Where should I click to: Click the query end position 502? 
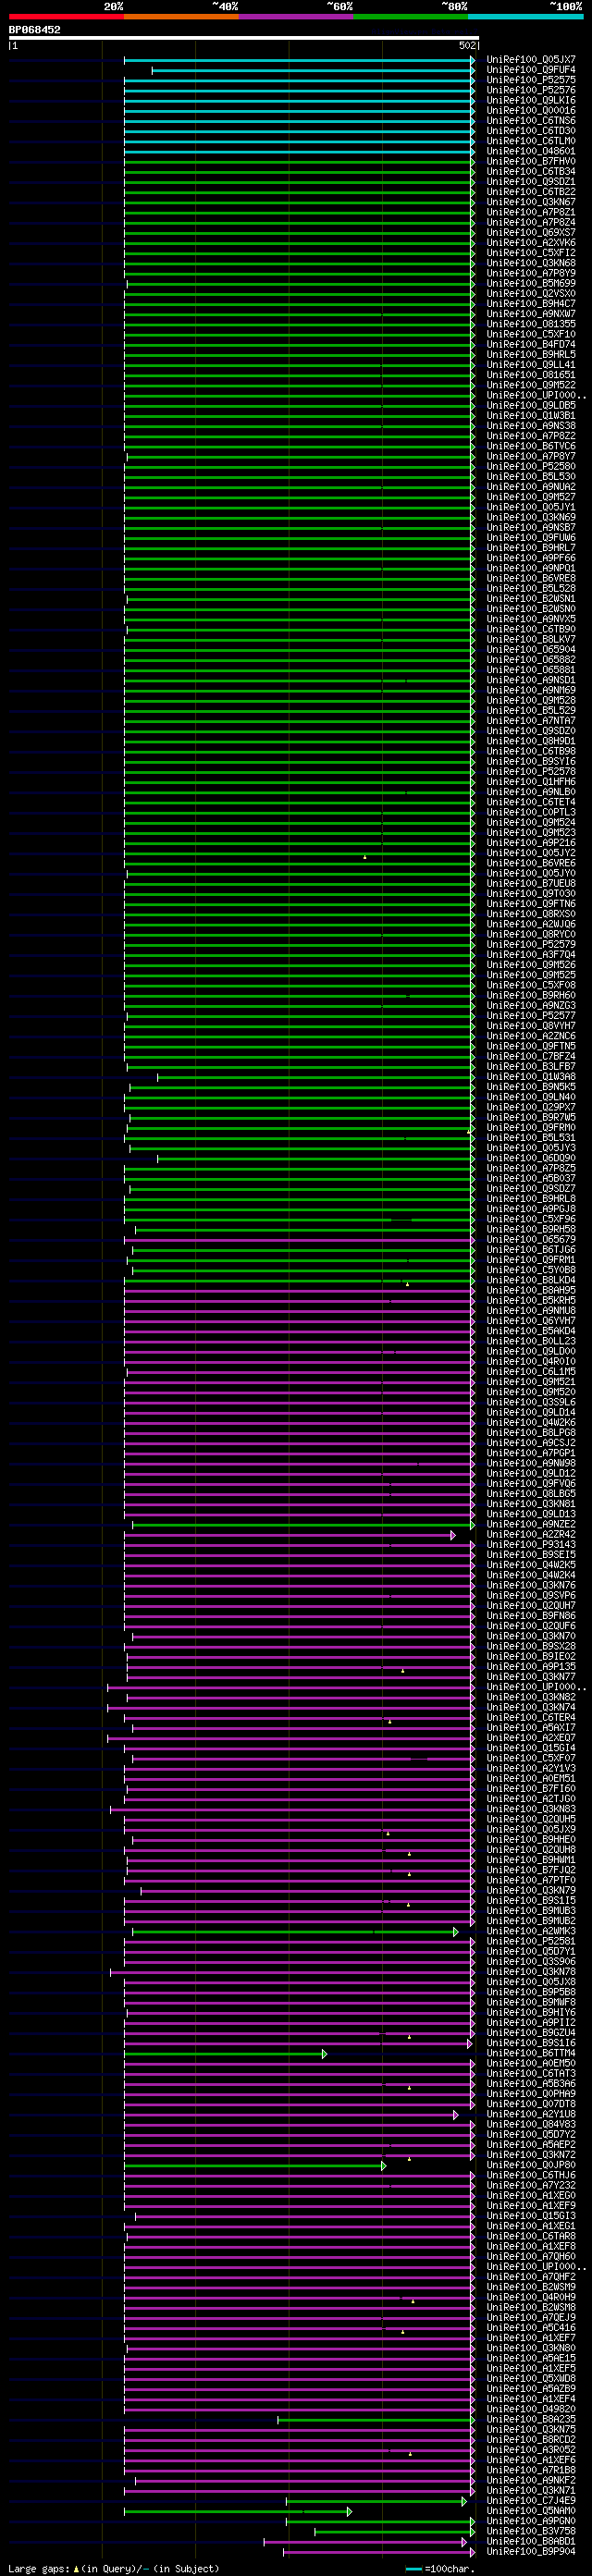point(468,46)
